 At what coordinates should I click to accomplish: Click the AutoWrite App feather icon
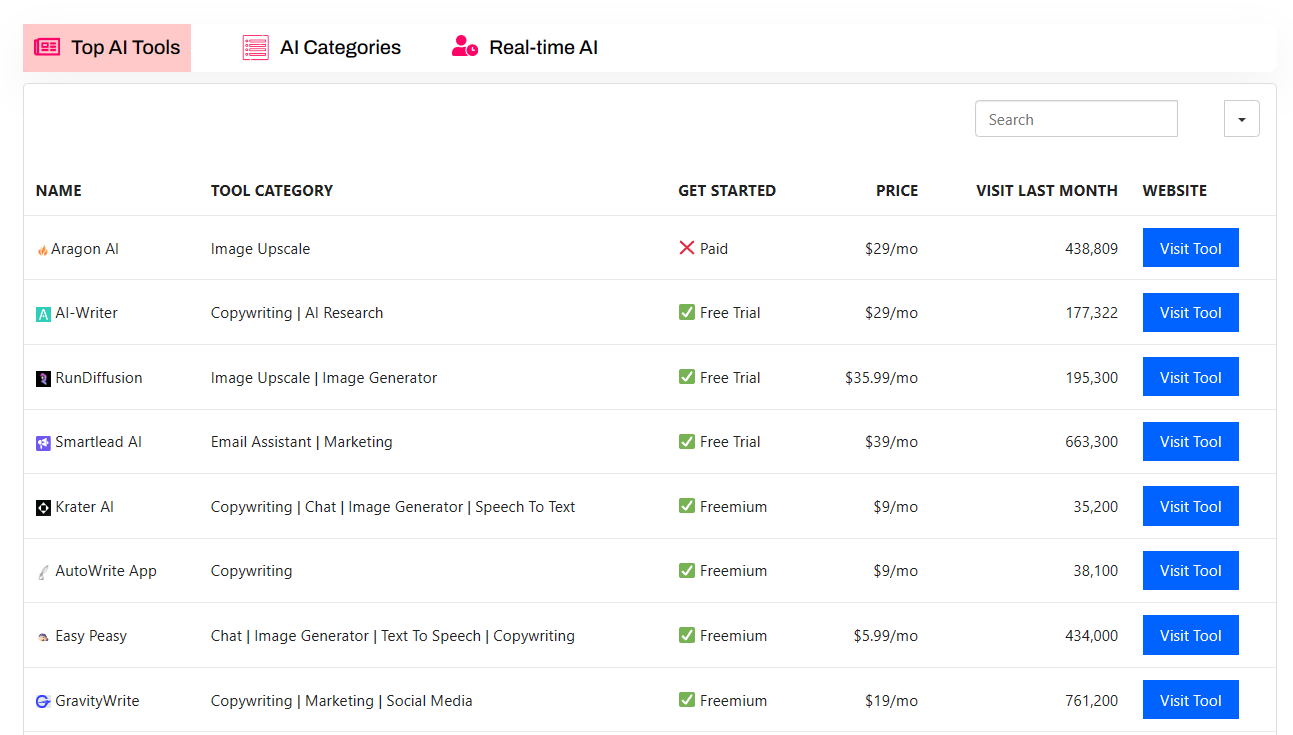coord(43,572)
